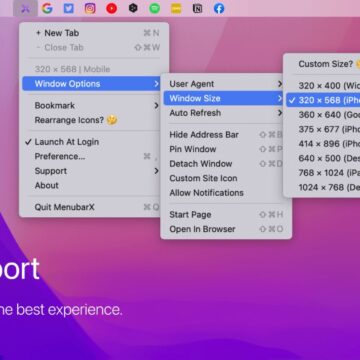Select the 360 × 640 window size
Screen dimensions: 360x360
point(323,115)
